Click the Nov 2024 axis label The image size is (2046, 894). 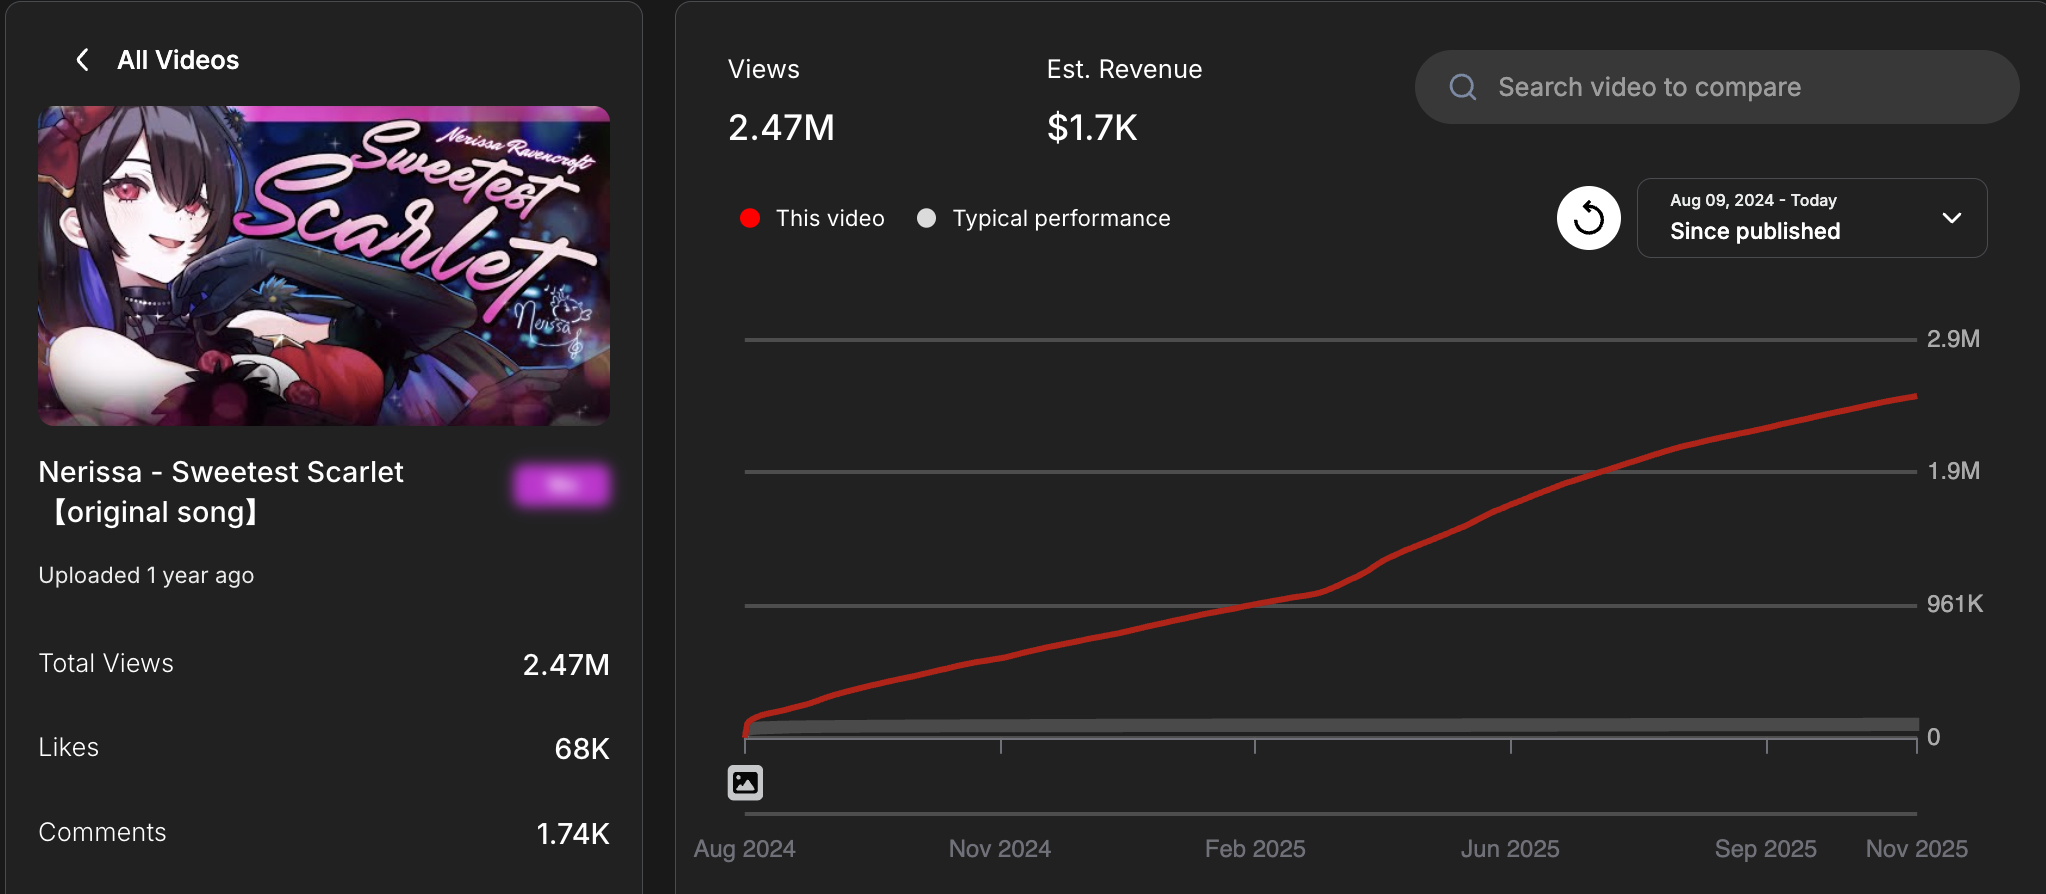point(1000,849)
